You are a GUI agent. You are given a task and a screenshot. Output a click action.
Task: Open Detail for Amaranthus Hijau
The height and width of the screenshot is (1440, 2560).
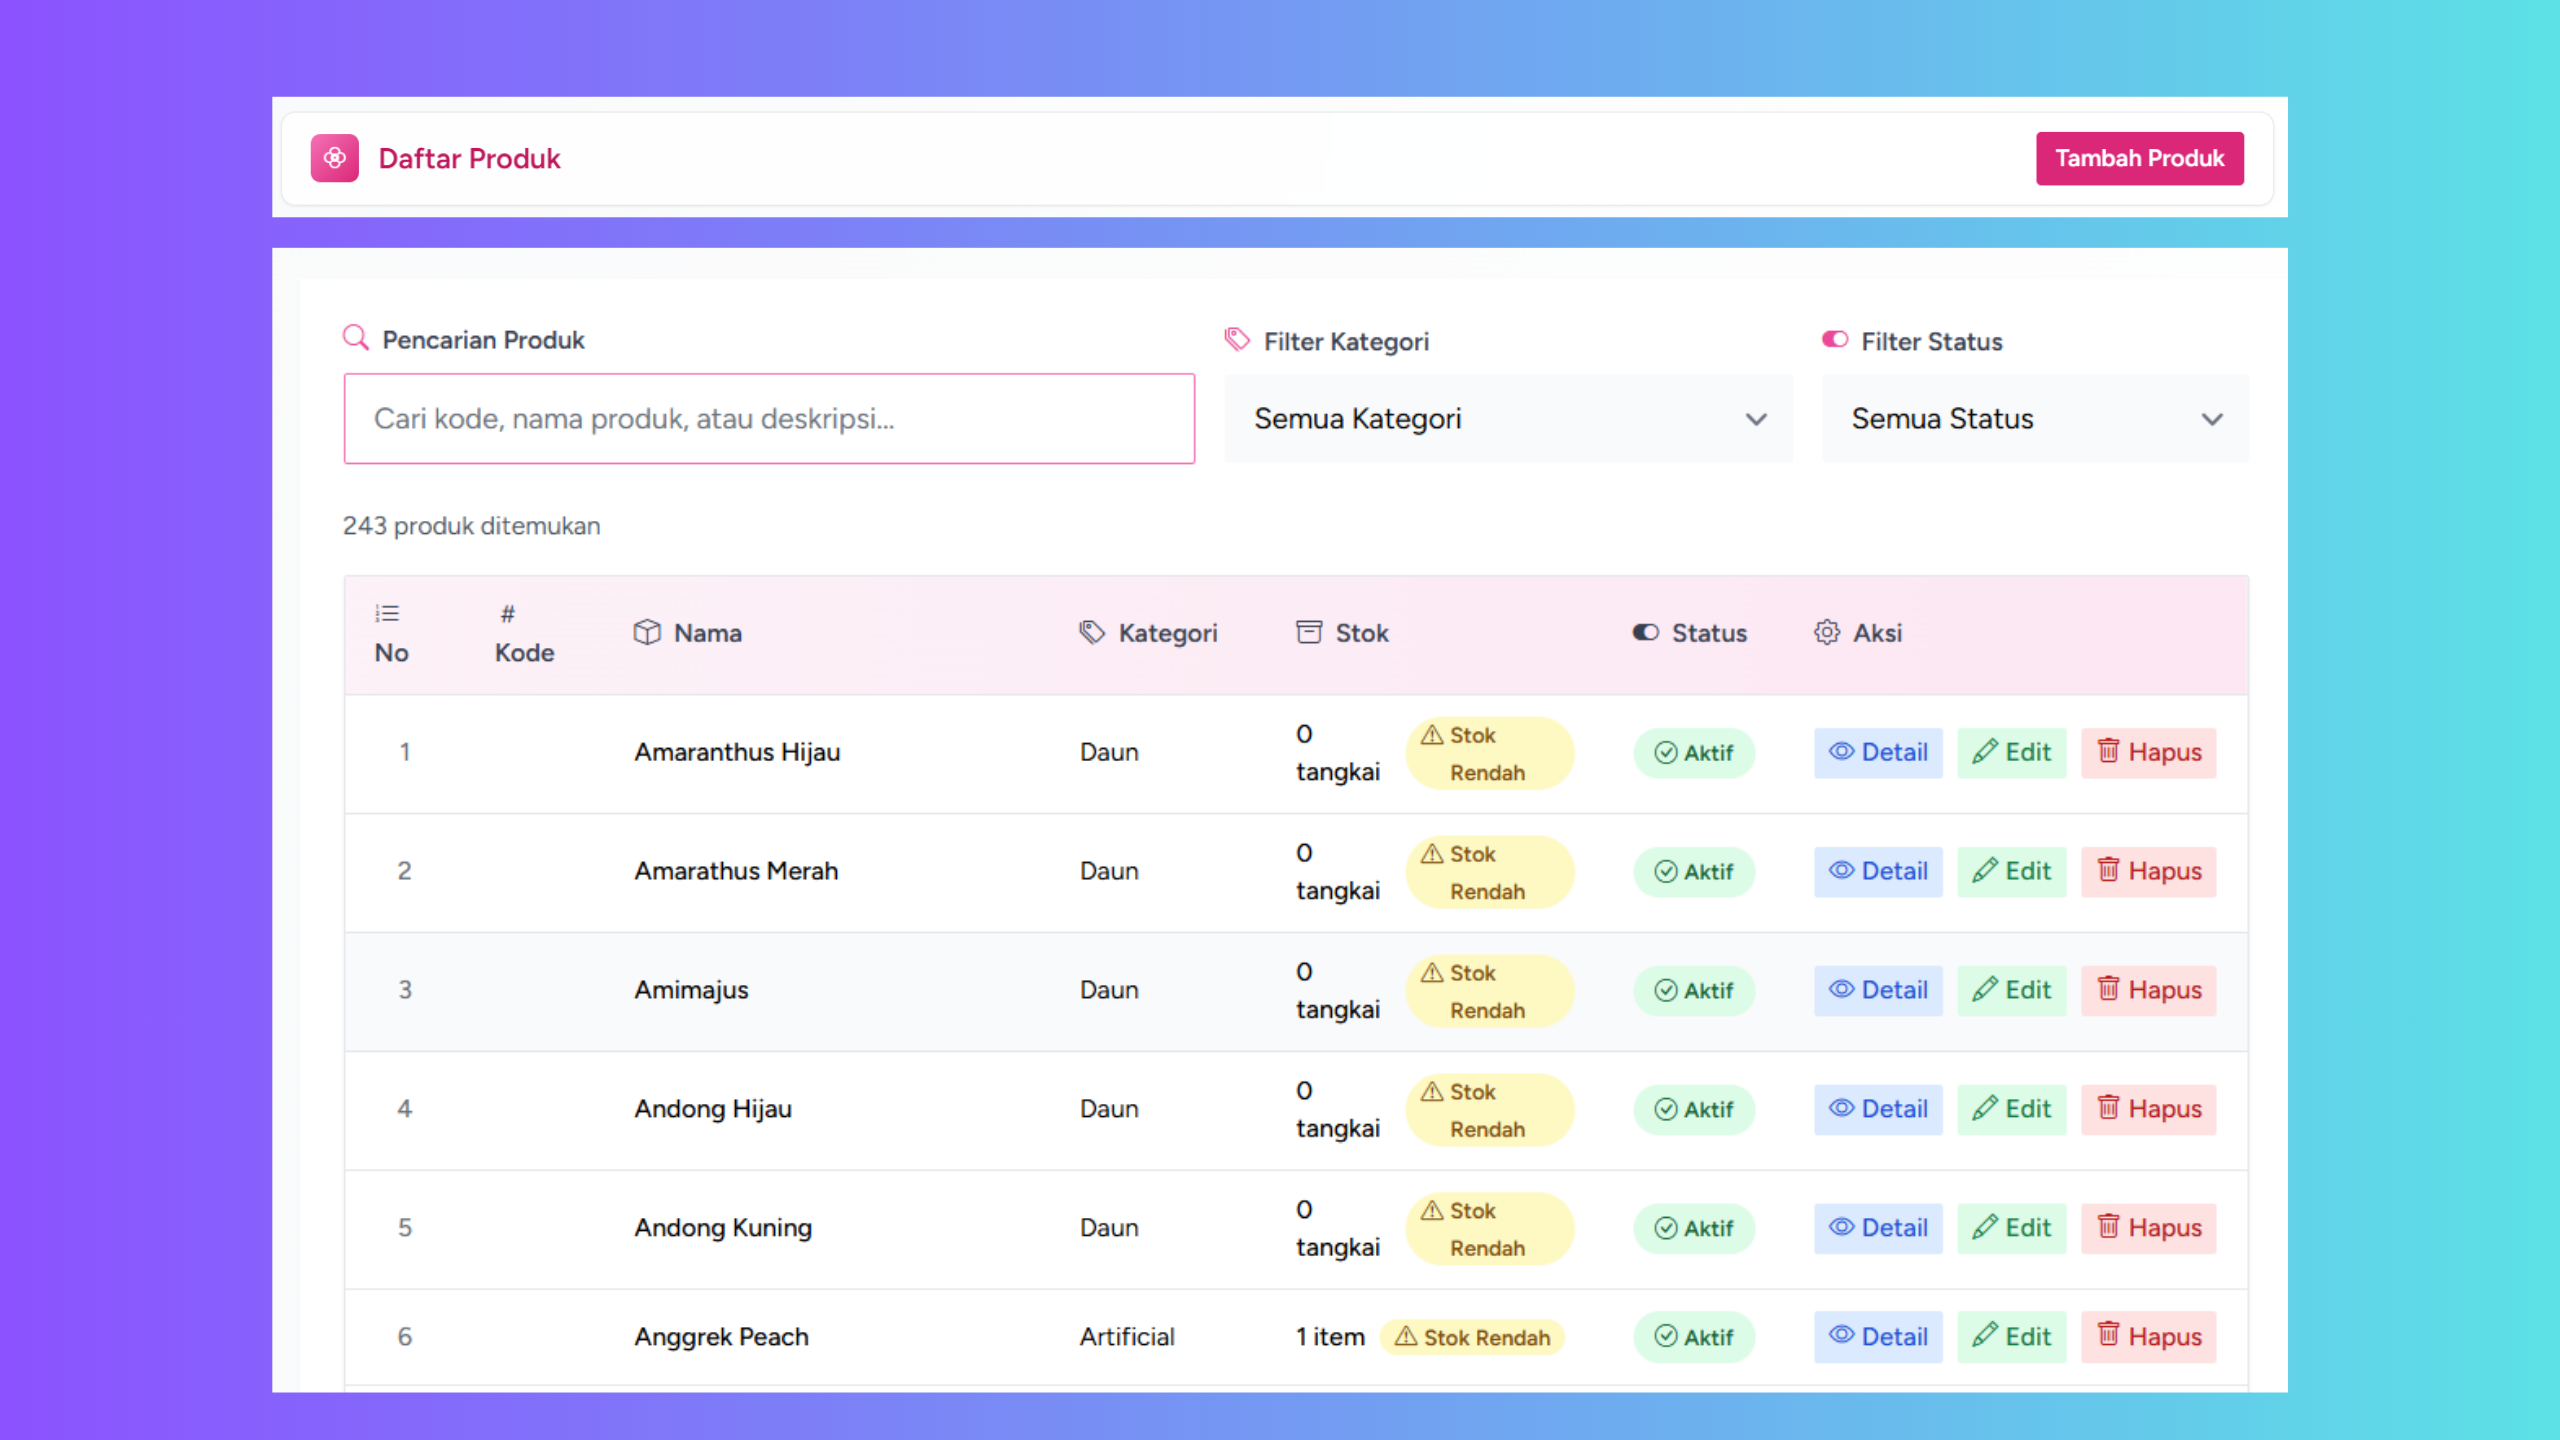(x=1878, y=752)
